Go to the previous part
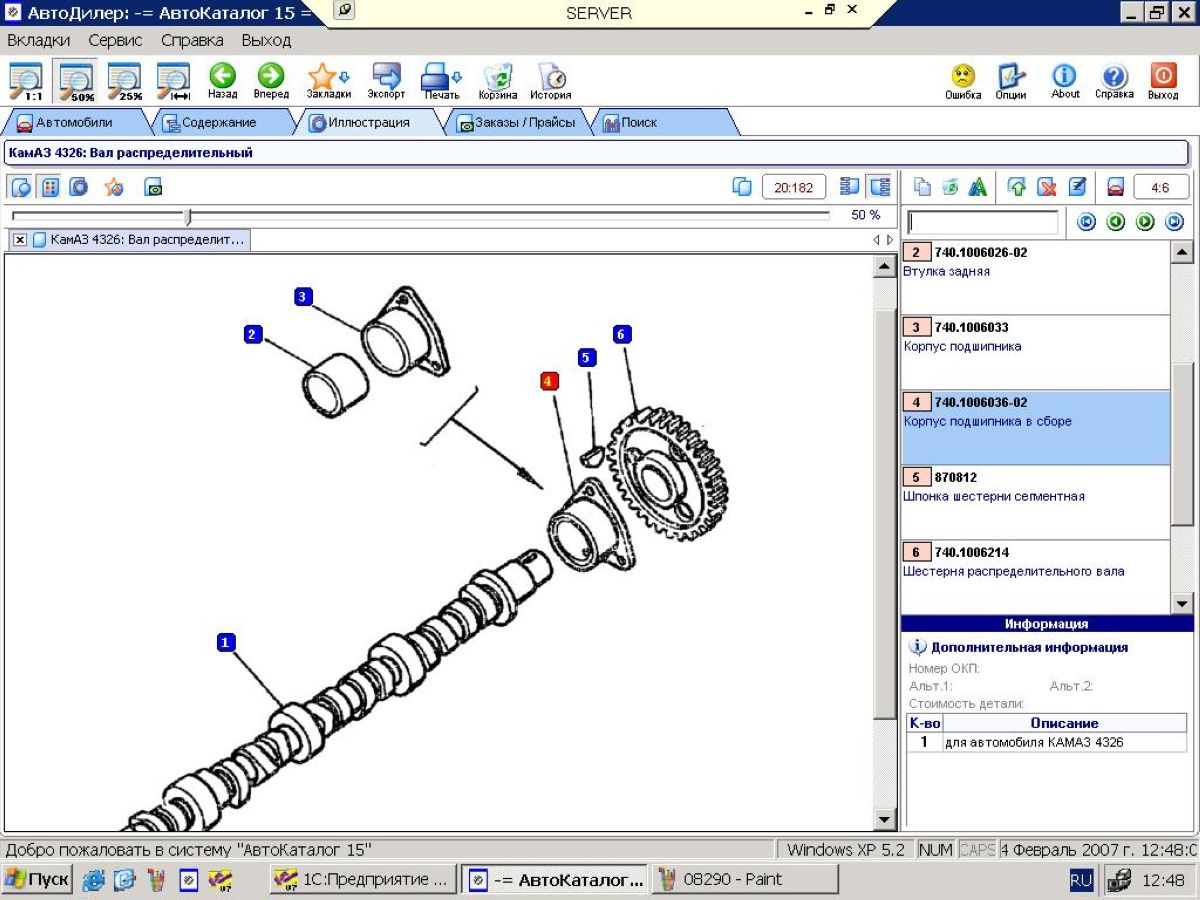1200x900 pixels. 1116,222
